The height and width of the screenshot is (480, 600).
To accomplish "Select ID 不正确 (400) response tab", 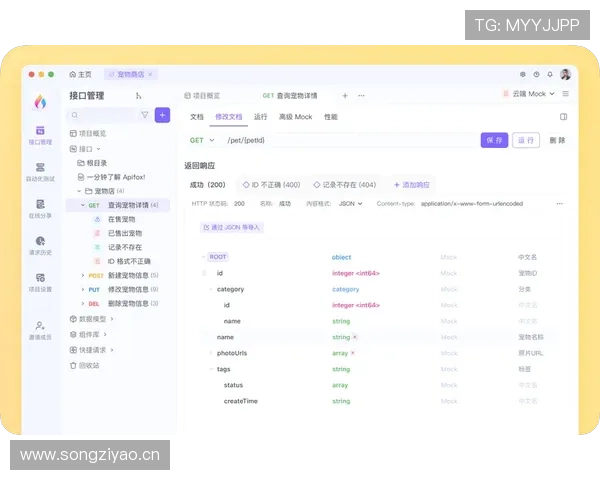I will pos(271,185).
